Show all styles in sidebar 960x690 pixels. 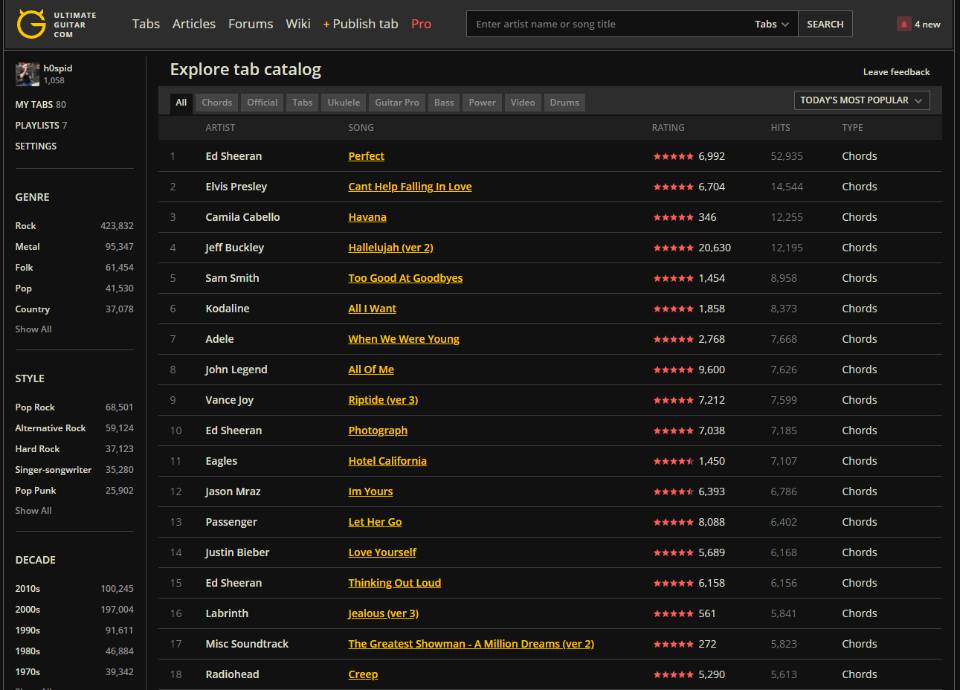(33, 510)
